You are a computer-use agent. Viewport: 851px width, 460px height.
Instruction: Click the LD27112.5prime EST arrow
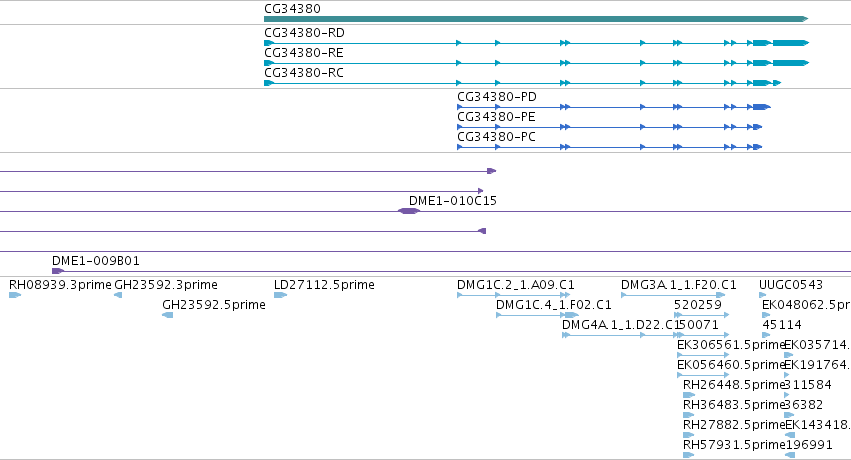280,295
